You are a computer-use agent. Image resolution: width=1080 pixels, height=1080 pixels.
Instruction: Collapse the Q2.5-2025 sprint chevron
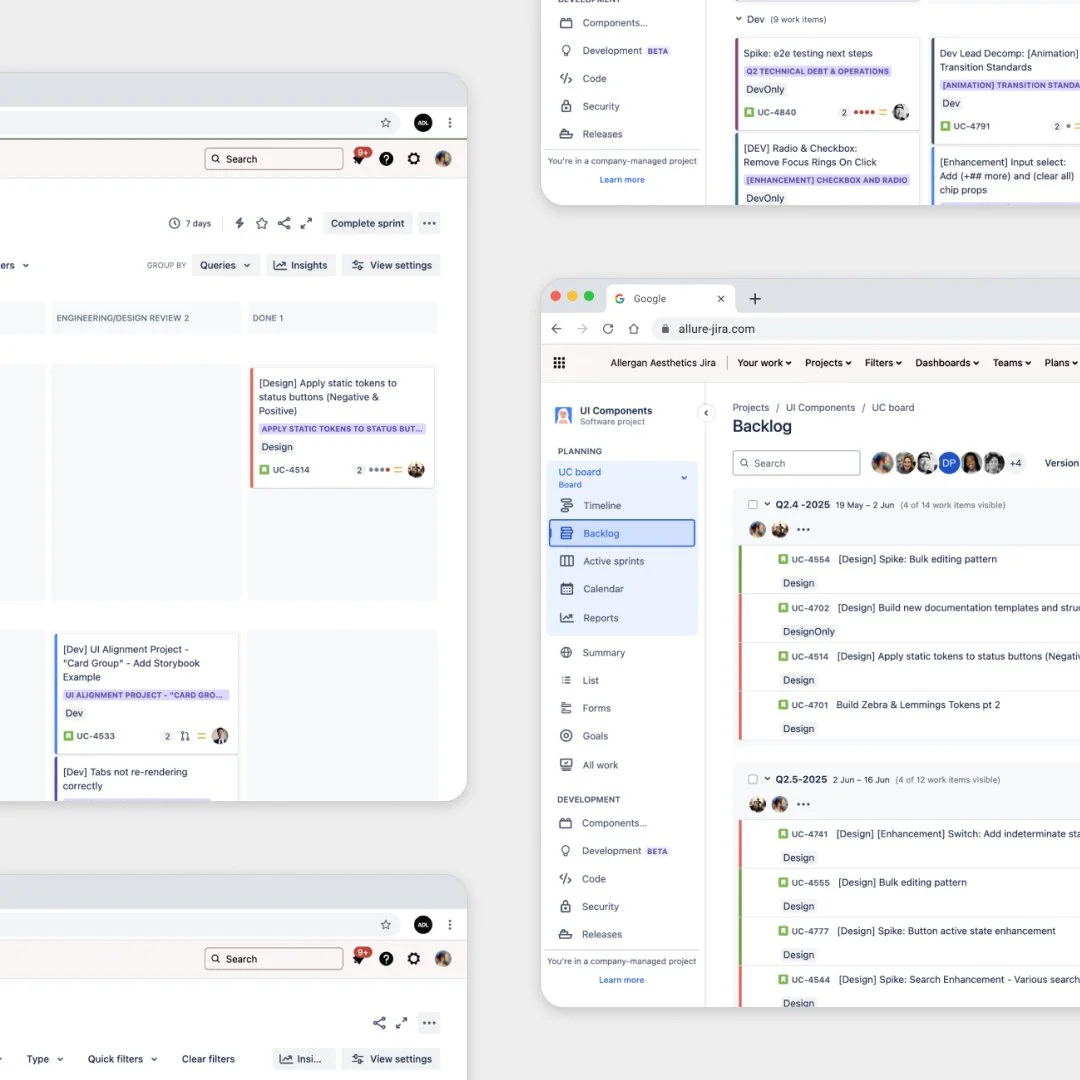[x=767, y=779]
